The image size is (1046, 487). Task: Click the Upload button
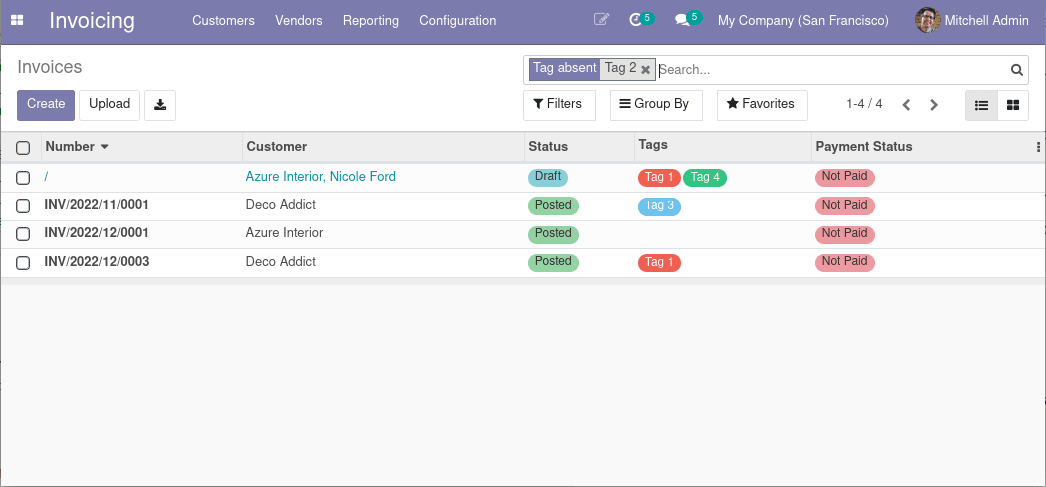coord(109,105)
